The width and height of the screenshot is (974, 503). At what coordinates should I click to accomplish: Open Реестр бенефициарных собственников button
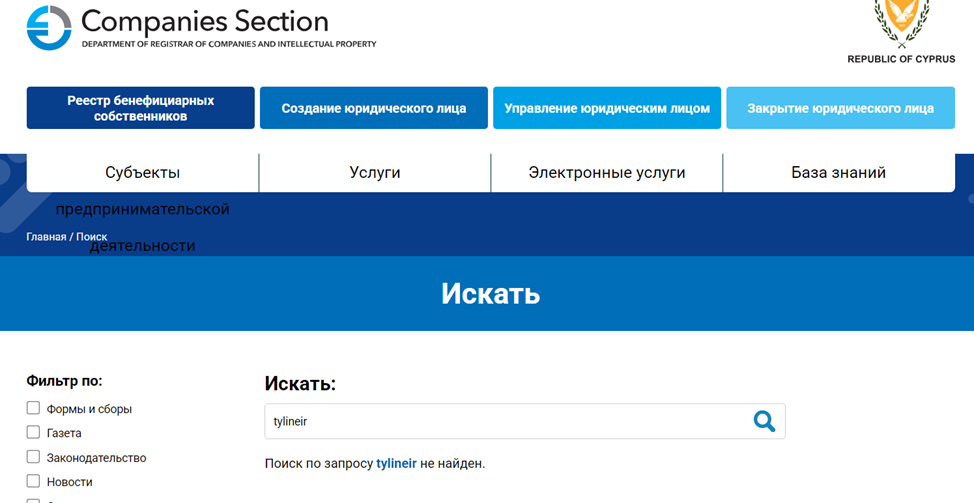141,108
